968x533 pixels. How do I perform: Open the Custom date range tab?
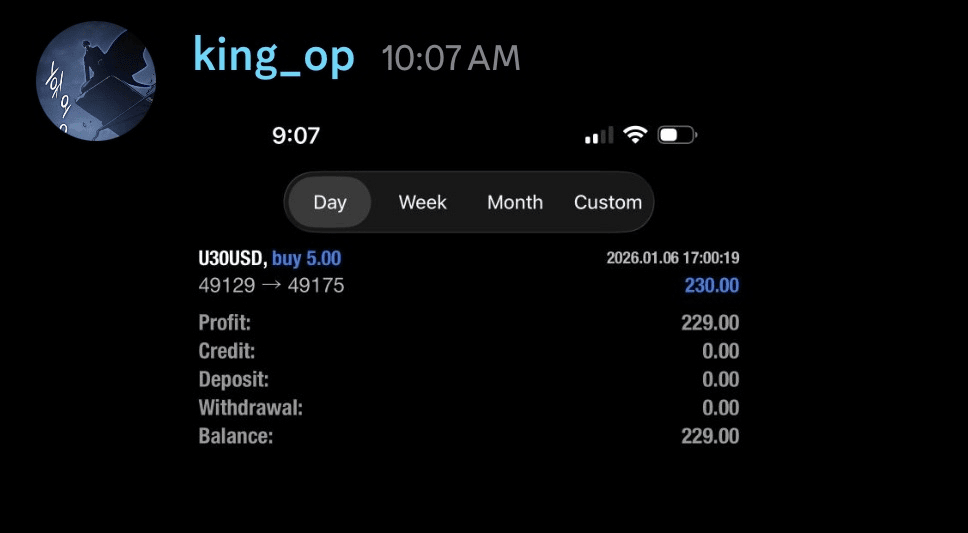coord(607,202)
